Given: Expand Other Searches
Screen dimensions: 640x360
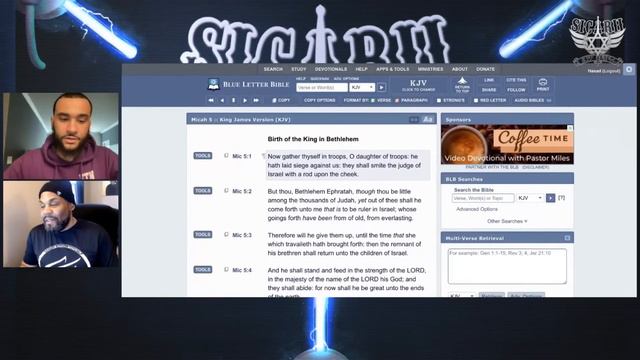Looking at the screenshot, I should 507,221.
